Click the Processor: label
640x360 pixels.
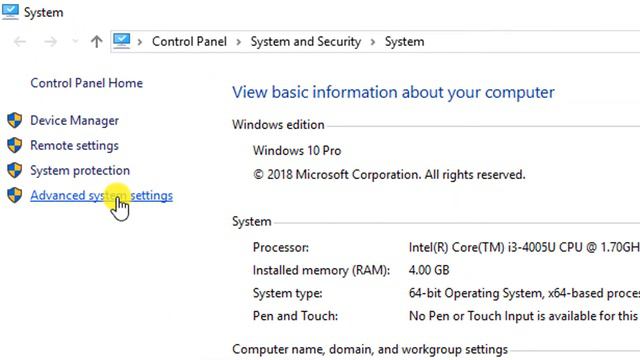pos(281,247)
